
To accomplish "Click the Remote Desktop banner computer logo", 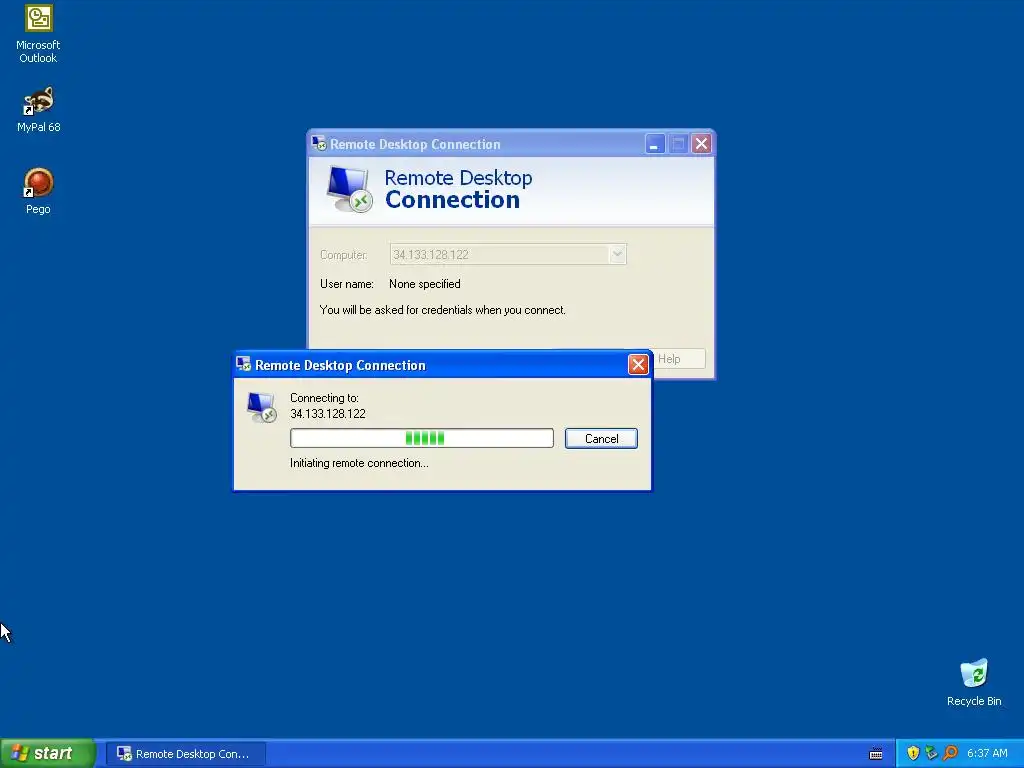I will 349,189.
